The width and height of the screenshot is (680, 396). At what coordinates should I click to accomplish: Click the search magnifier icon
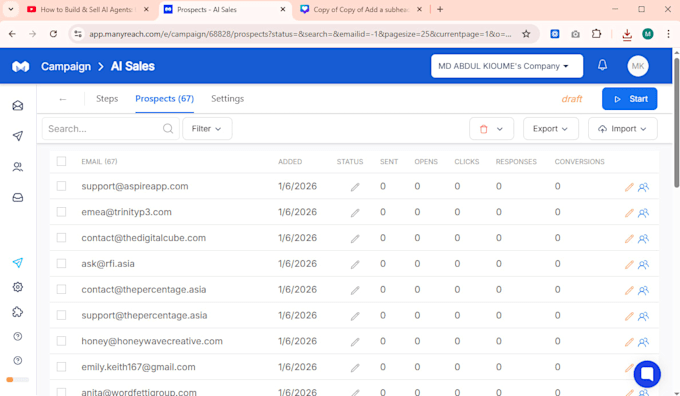point(168,129)
